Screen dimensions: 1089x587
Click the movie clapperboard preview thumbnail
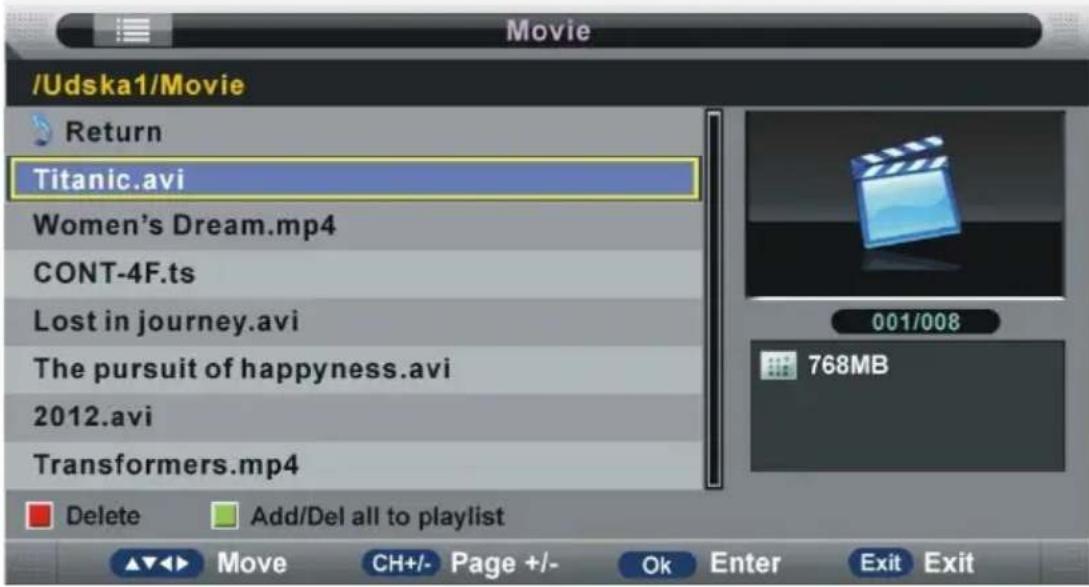coord(904,204)
